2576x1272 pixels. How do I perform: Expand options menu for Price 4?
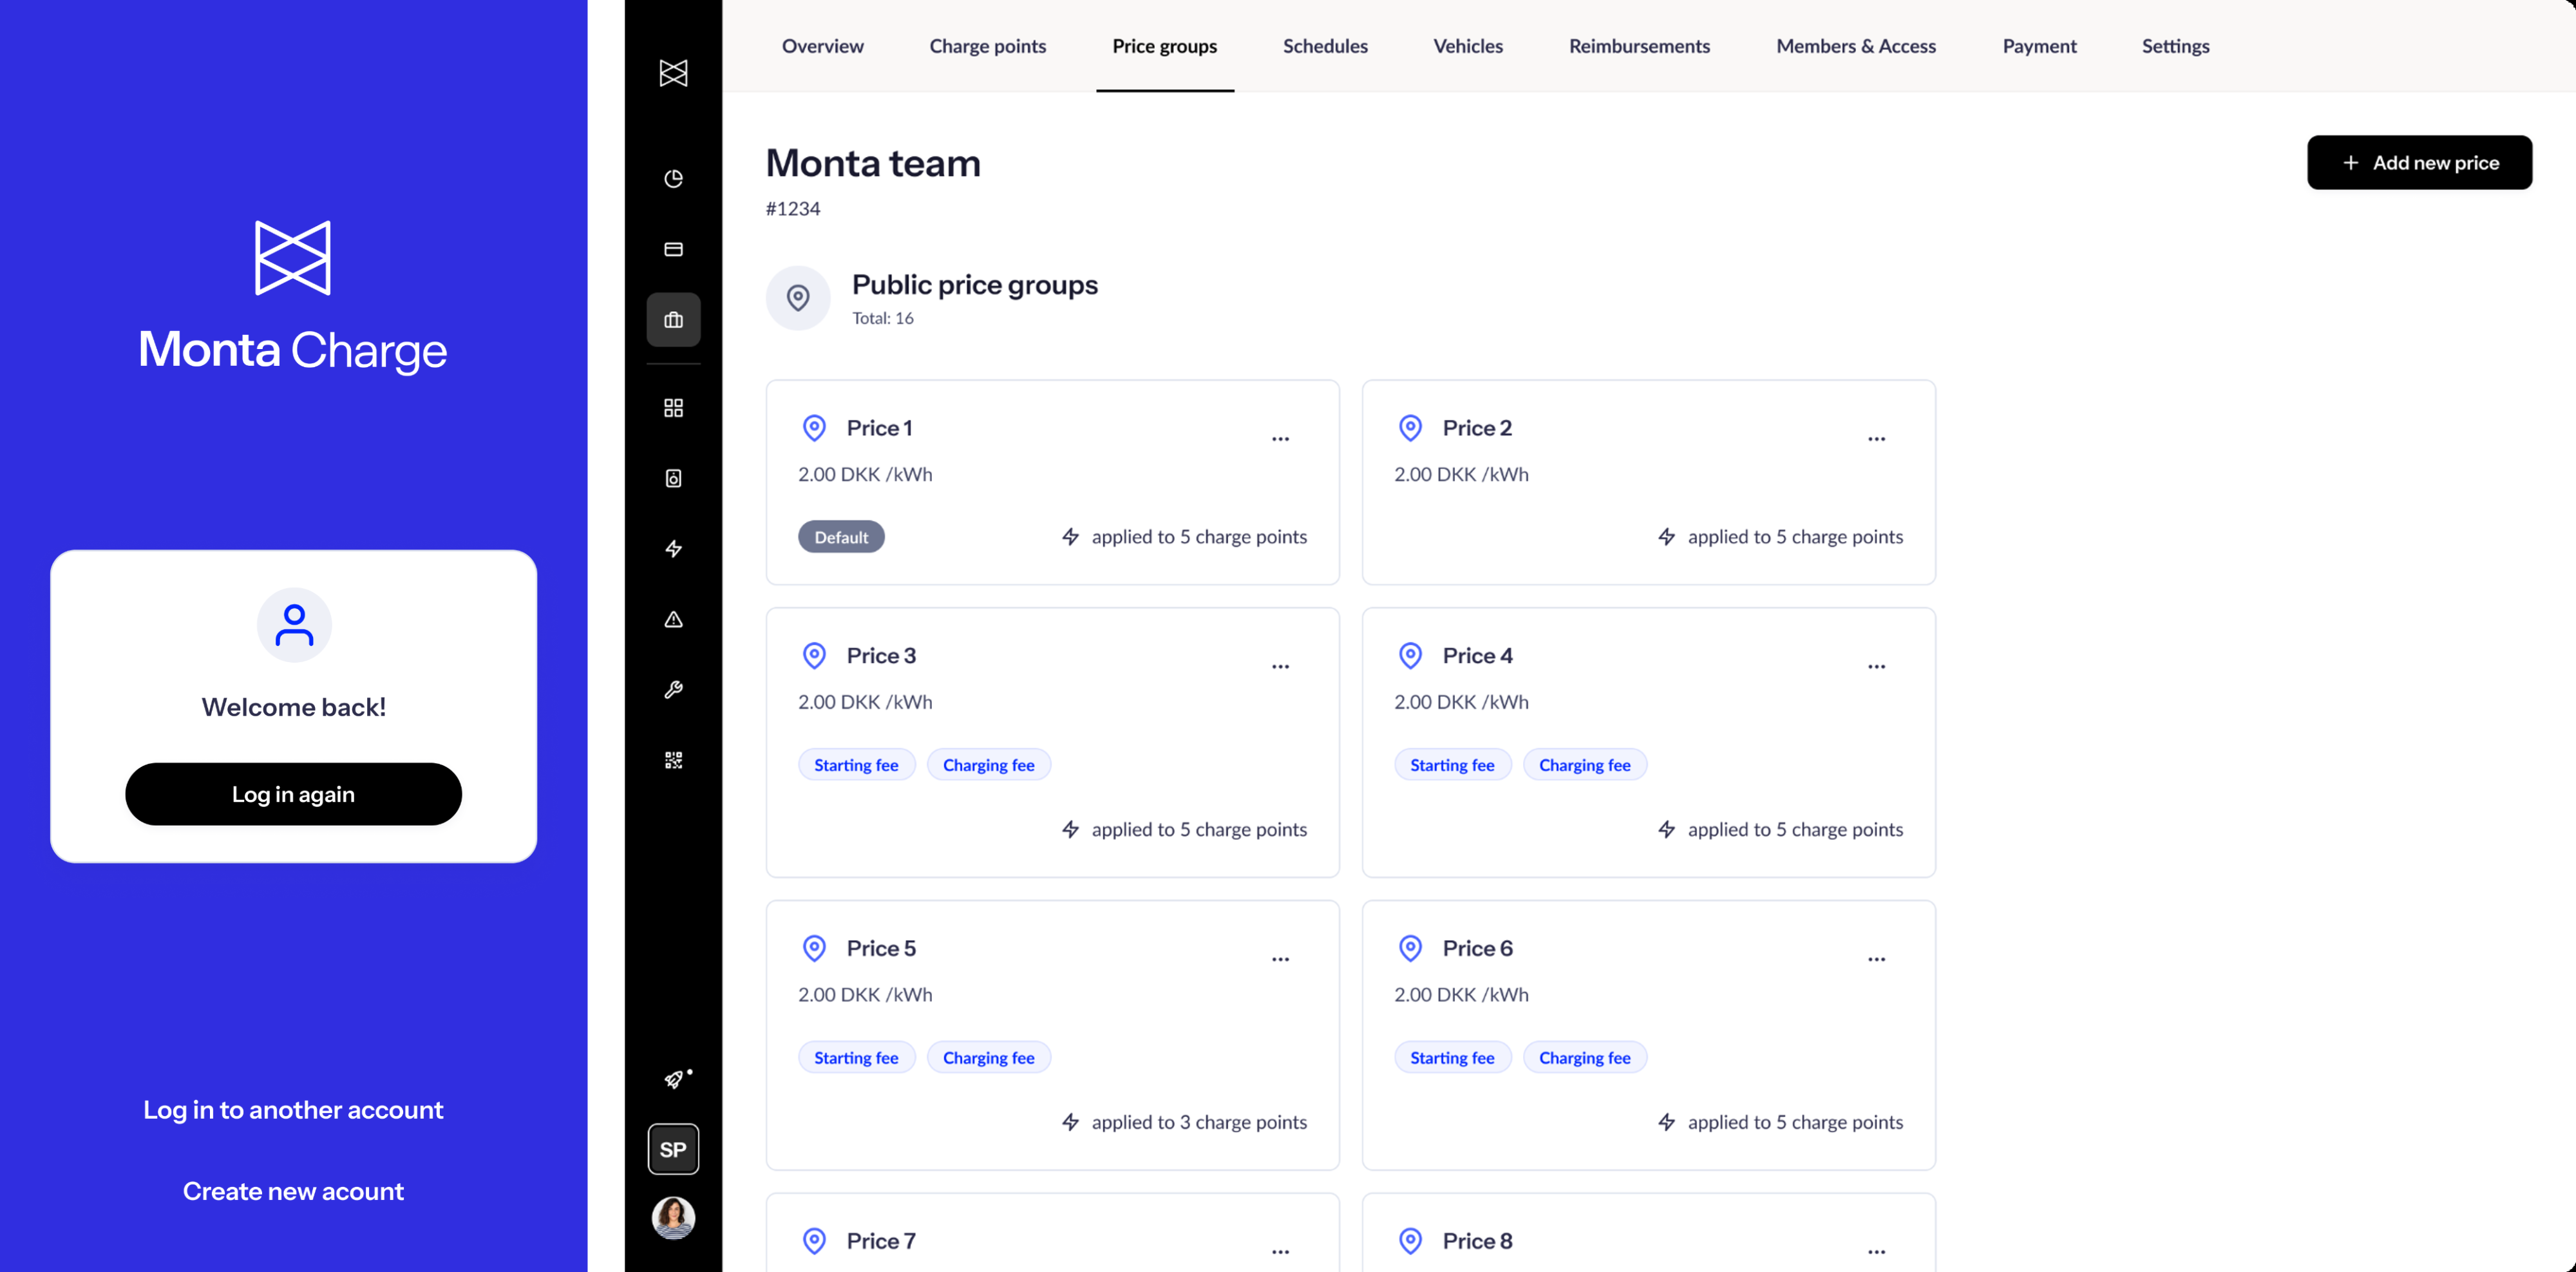(x=1876, y=666)
